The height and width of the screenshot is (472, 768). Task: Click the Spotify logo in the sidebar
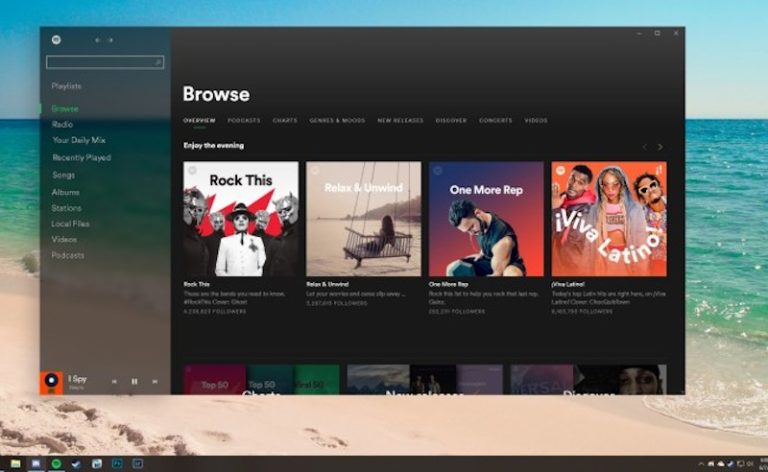coord(56,40)
